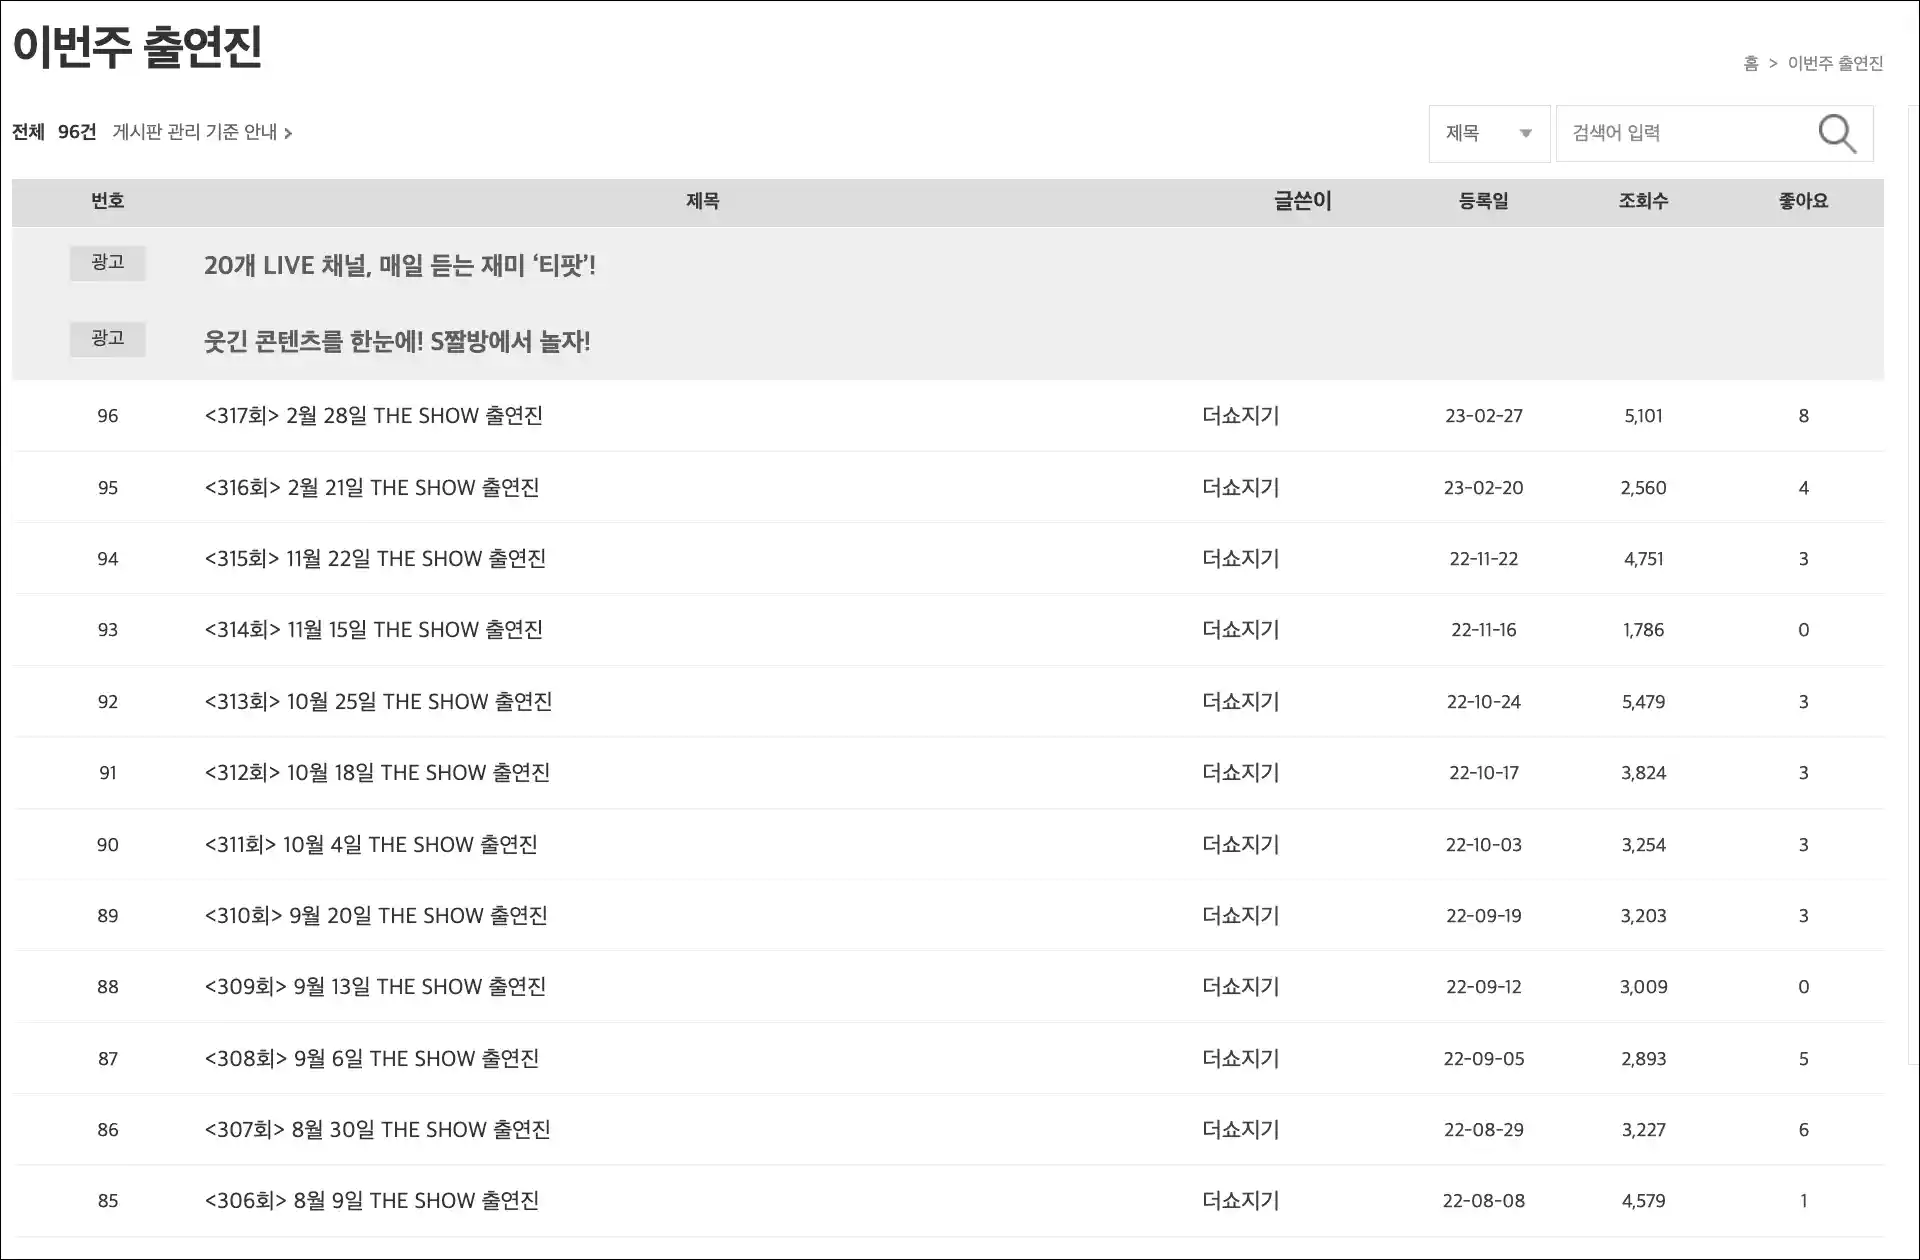Select date 23-02-20
Screen dimensions: 1920x1260
[1483, 487]
